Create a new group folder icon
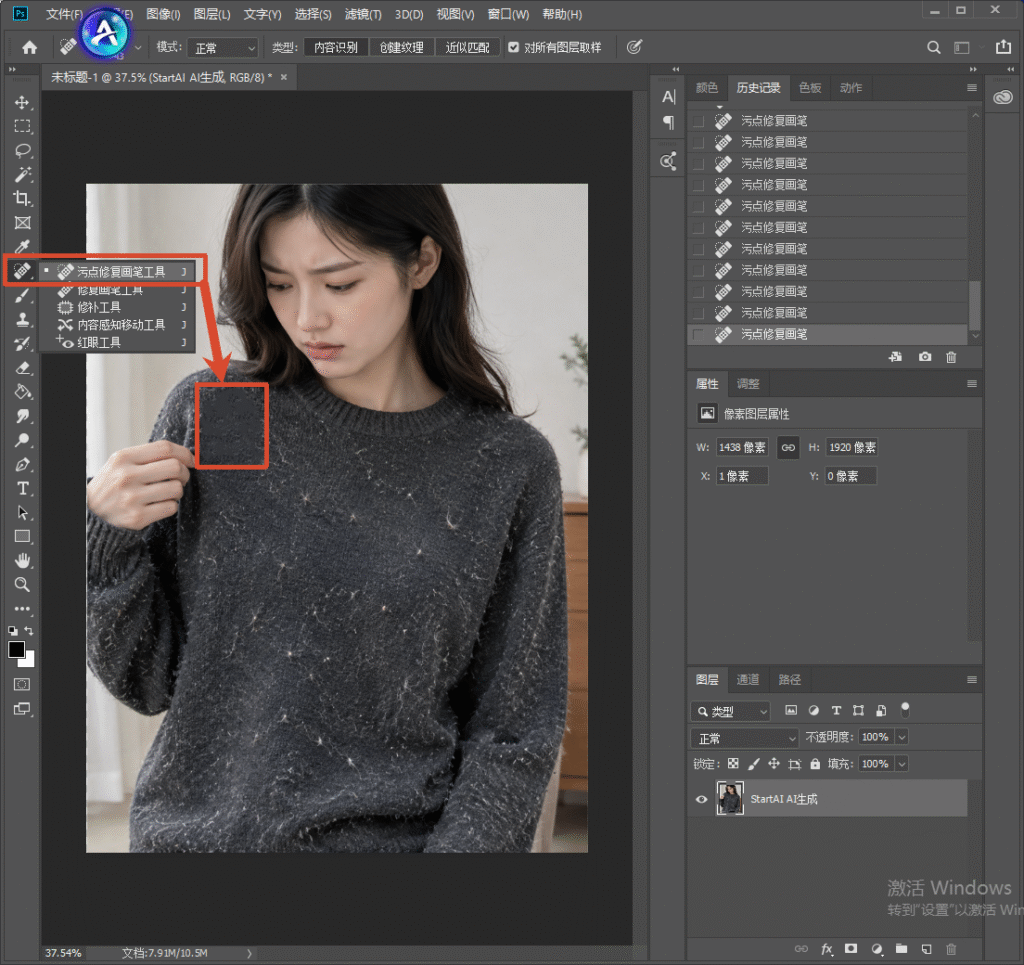The height and width of the screenshot is (965, 1024). [x=901, y=949]
